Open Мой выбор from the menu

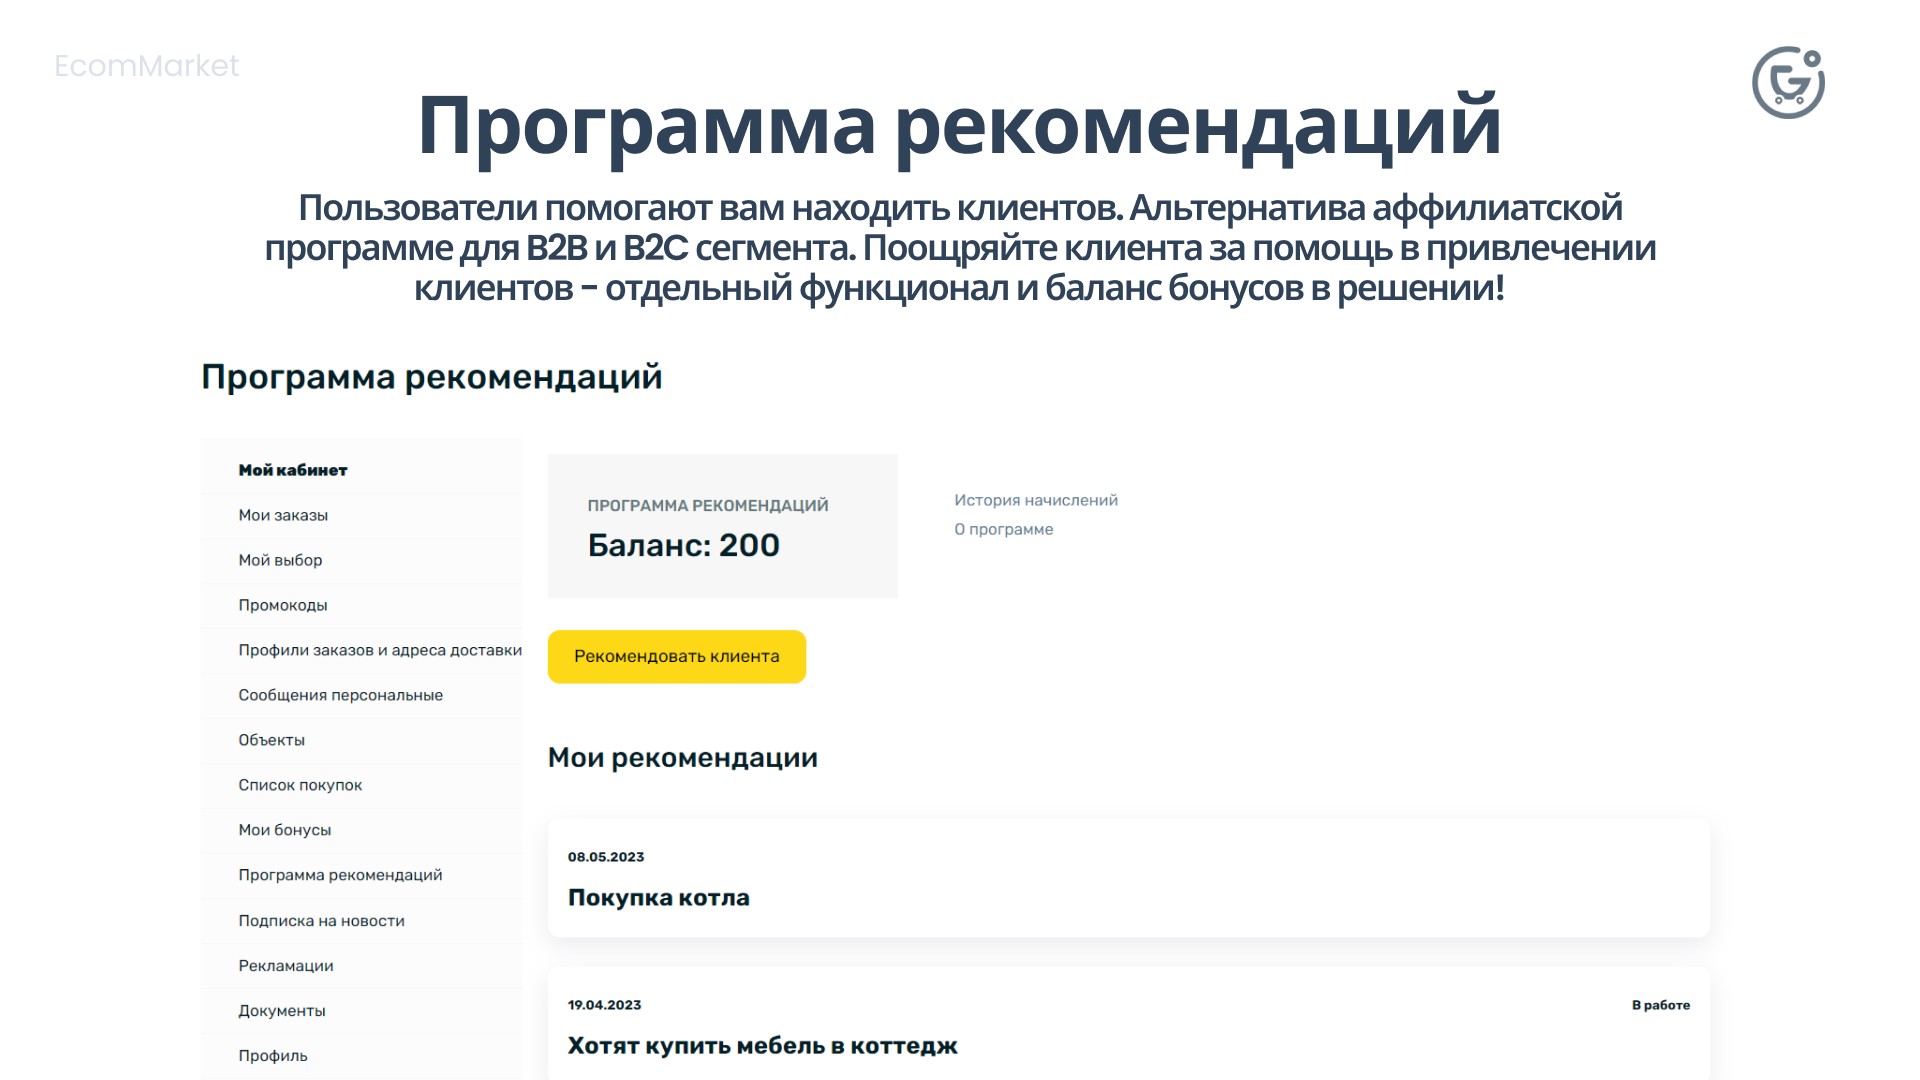point(279,560)
